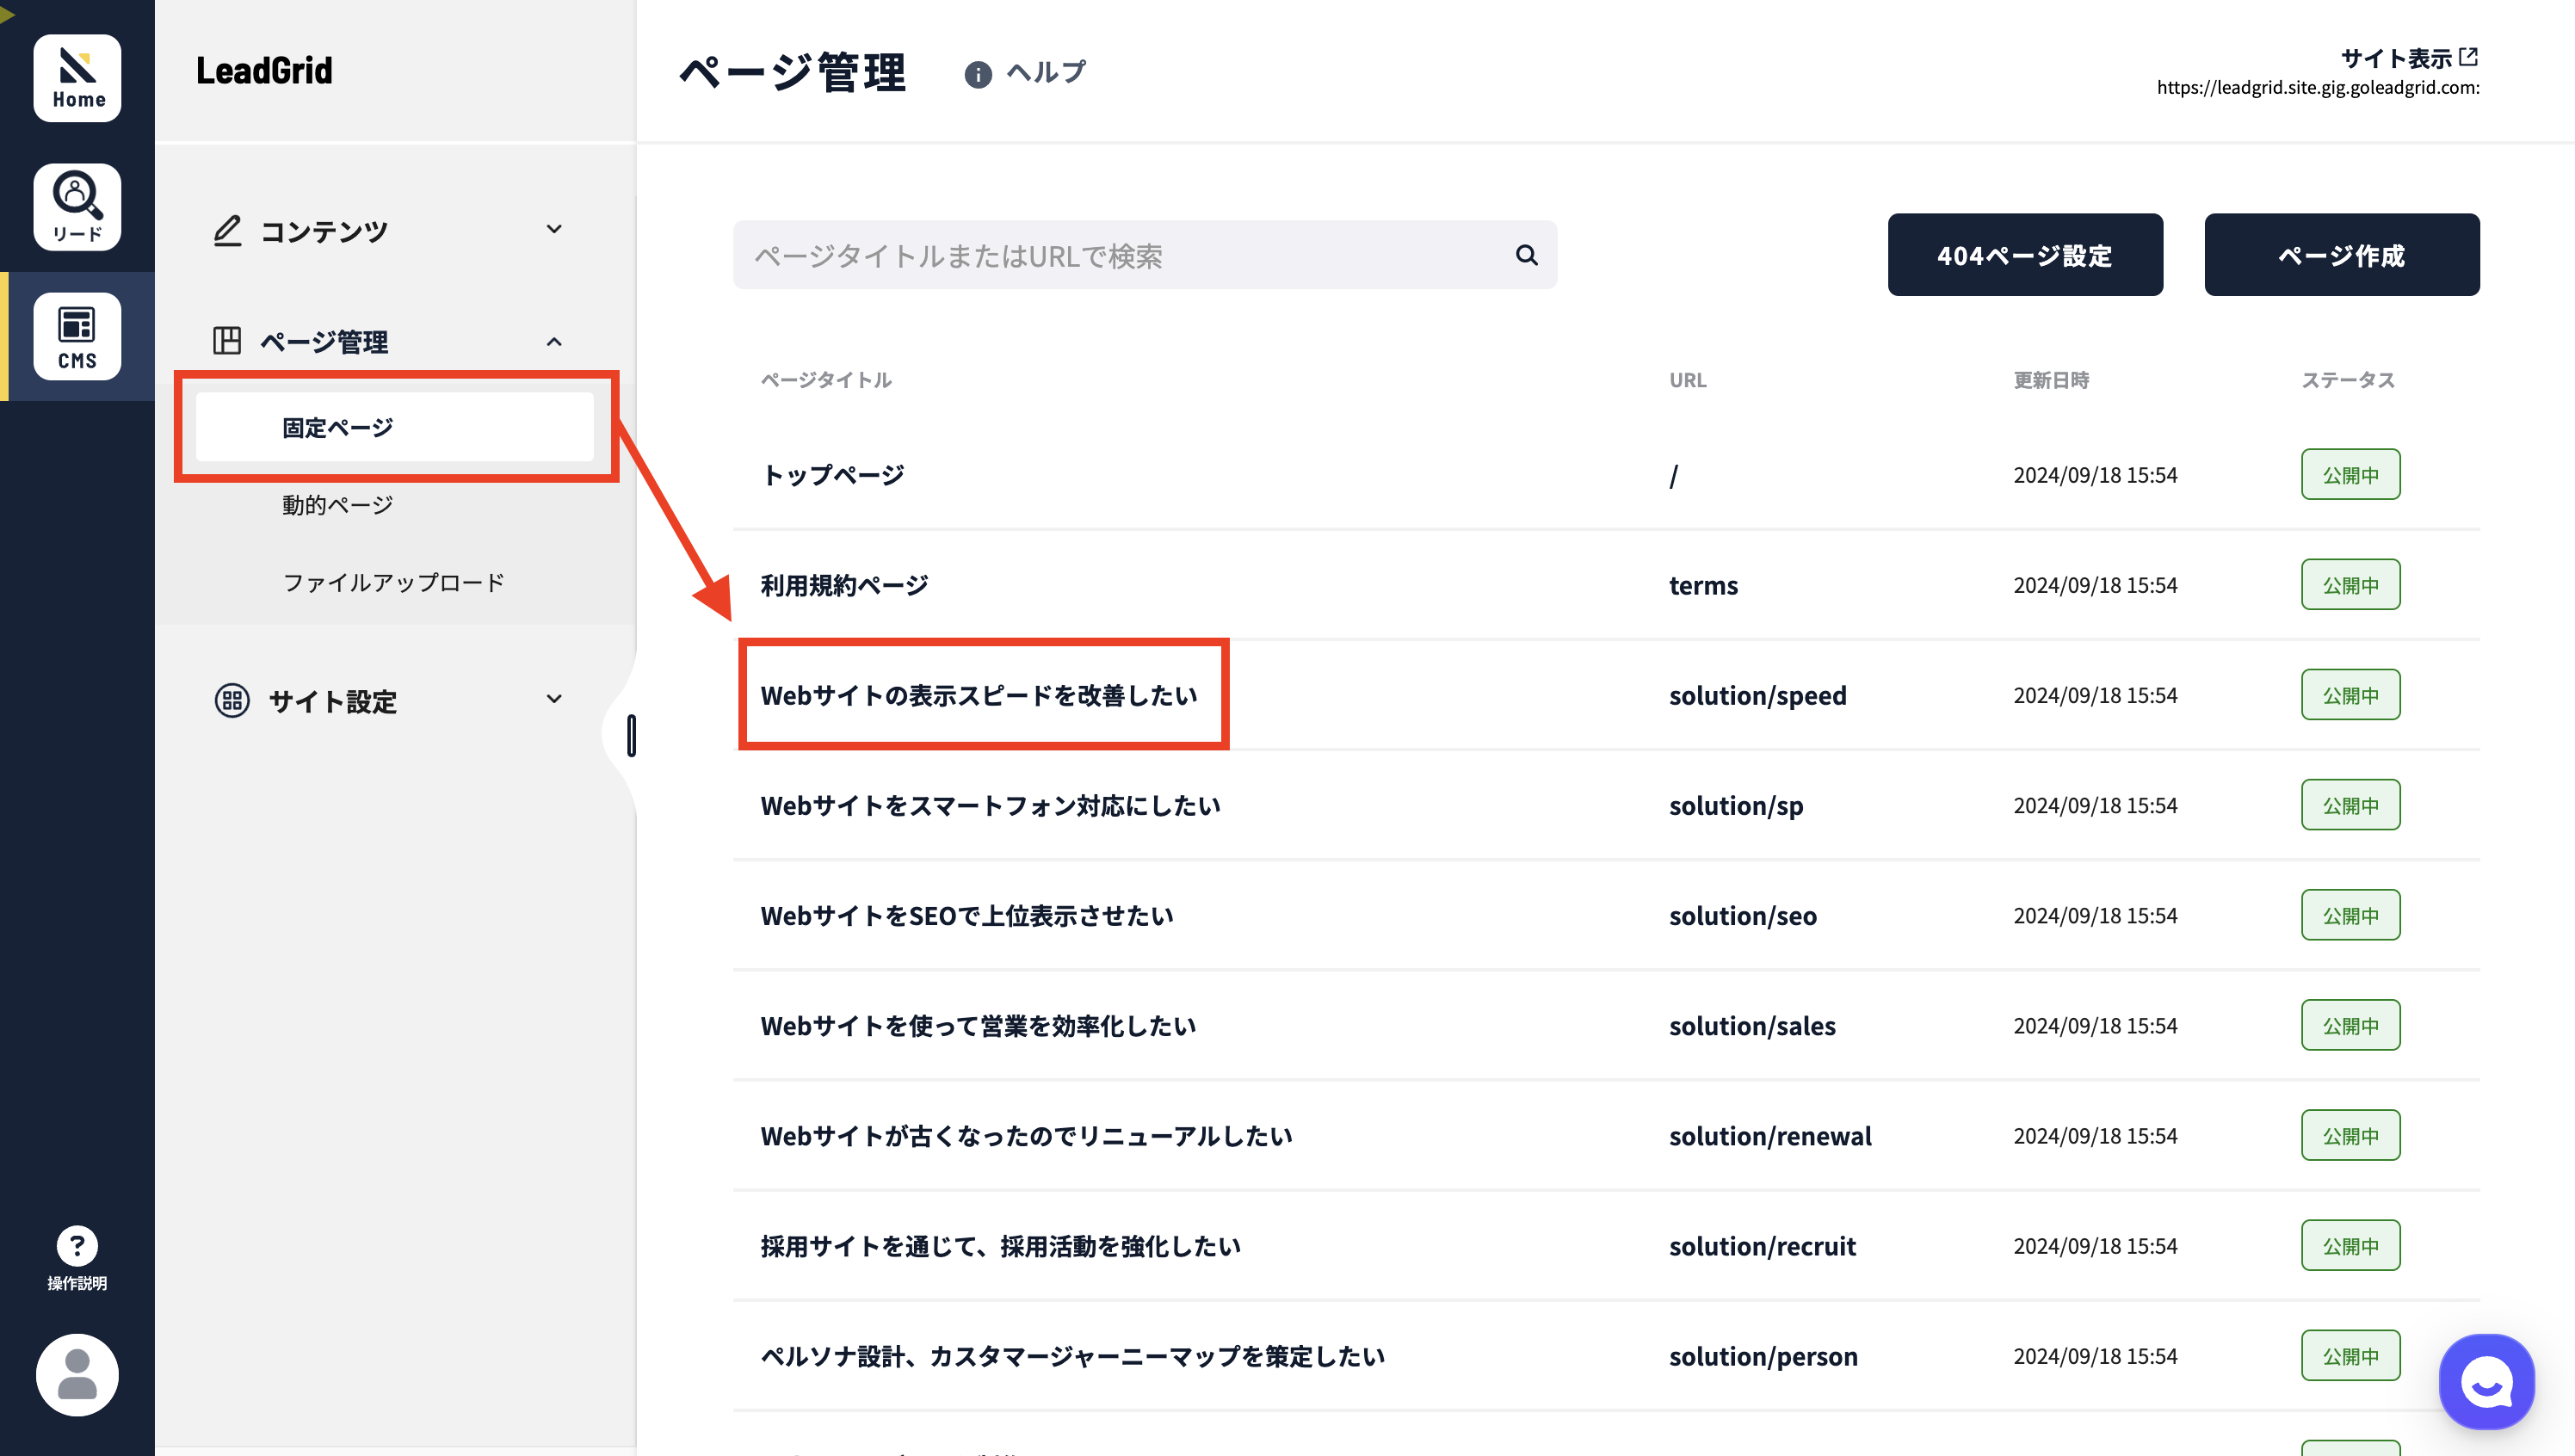Viewport: 2575px width, 1456px height.
Task: Click the external link icon by サイト表示
Action: (x=2469, y=57)
